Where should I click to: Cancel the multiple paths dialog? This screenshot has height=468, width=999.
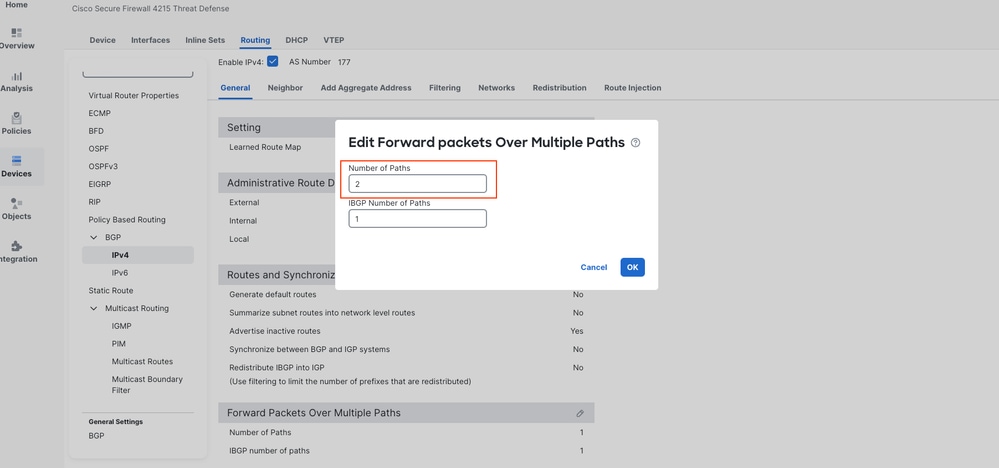point(594,267)
